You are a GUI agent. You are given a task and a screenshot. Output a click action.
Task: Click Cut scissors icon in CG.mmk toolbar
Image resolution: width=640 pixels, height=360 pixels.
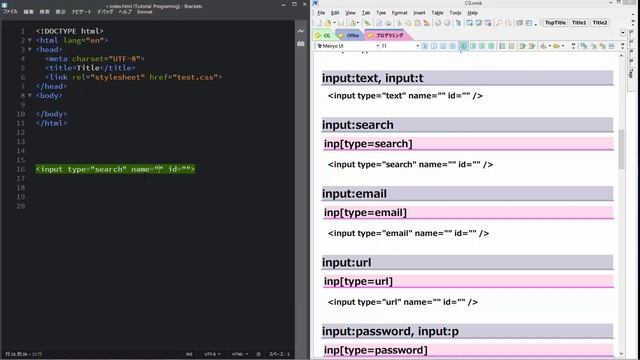pos(399,23)
